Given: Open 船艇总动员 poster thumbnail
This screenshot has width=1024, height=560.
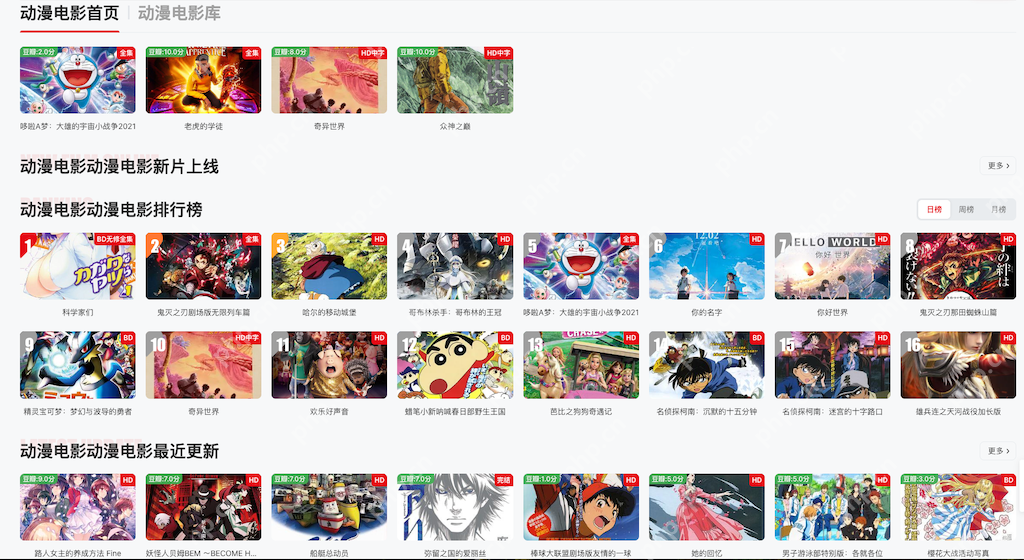Looking at the screenshot, I should click(x=329, y=507).
